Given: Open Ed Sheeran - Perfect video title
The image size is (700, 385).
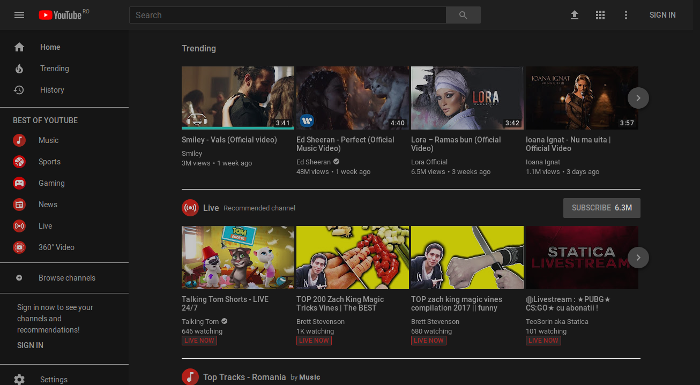Looking at the screenshot, I should pyautogui.click(x=345, y=144).
